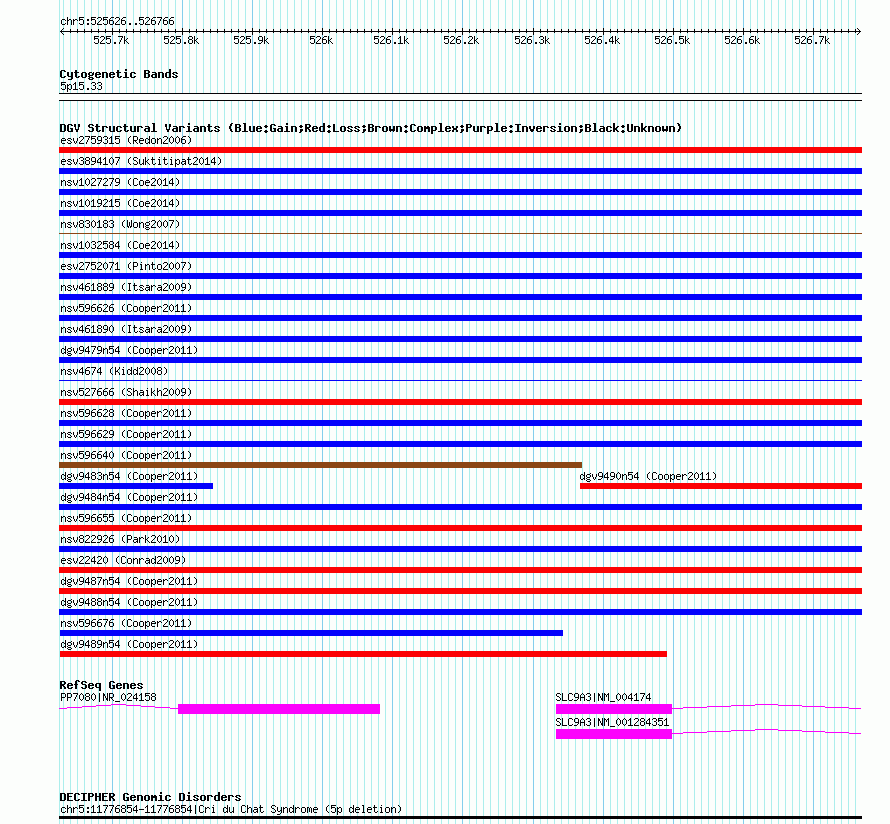Click the nsv1027279 (Coe2014) label
Viewport: 890px width, 824px height.
[120, 182]
